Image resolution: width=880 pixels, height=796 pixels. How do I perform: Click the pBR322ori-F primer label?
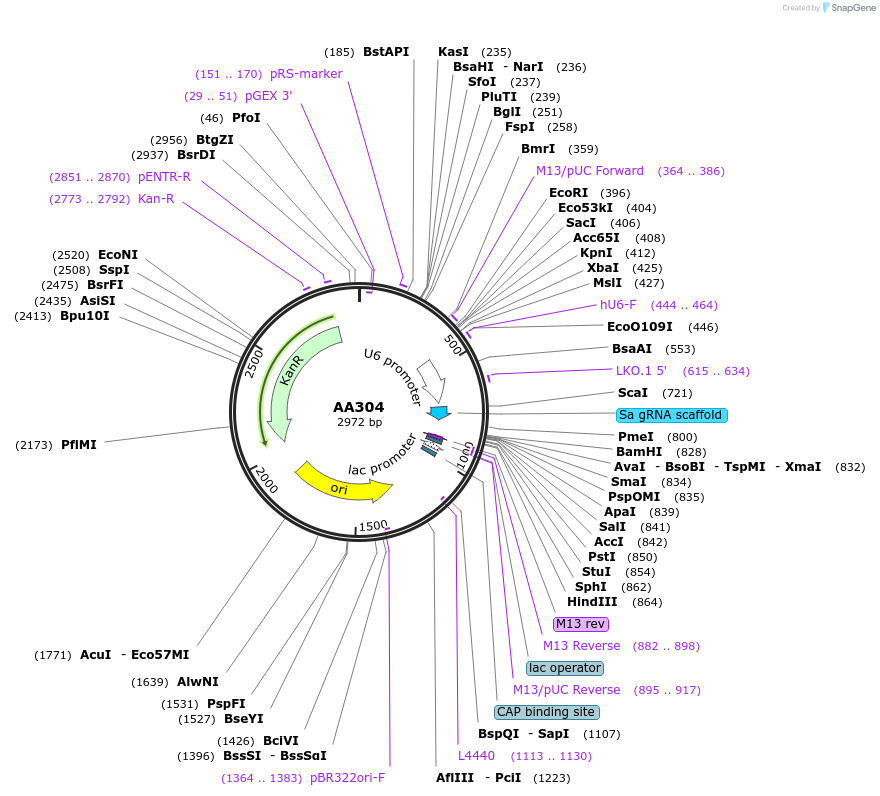coord(346,777)
